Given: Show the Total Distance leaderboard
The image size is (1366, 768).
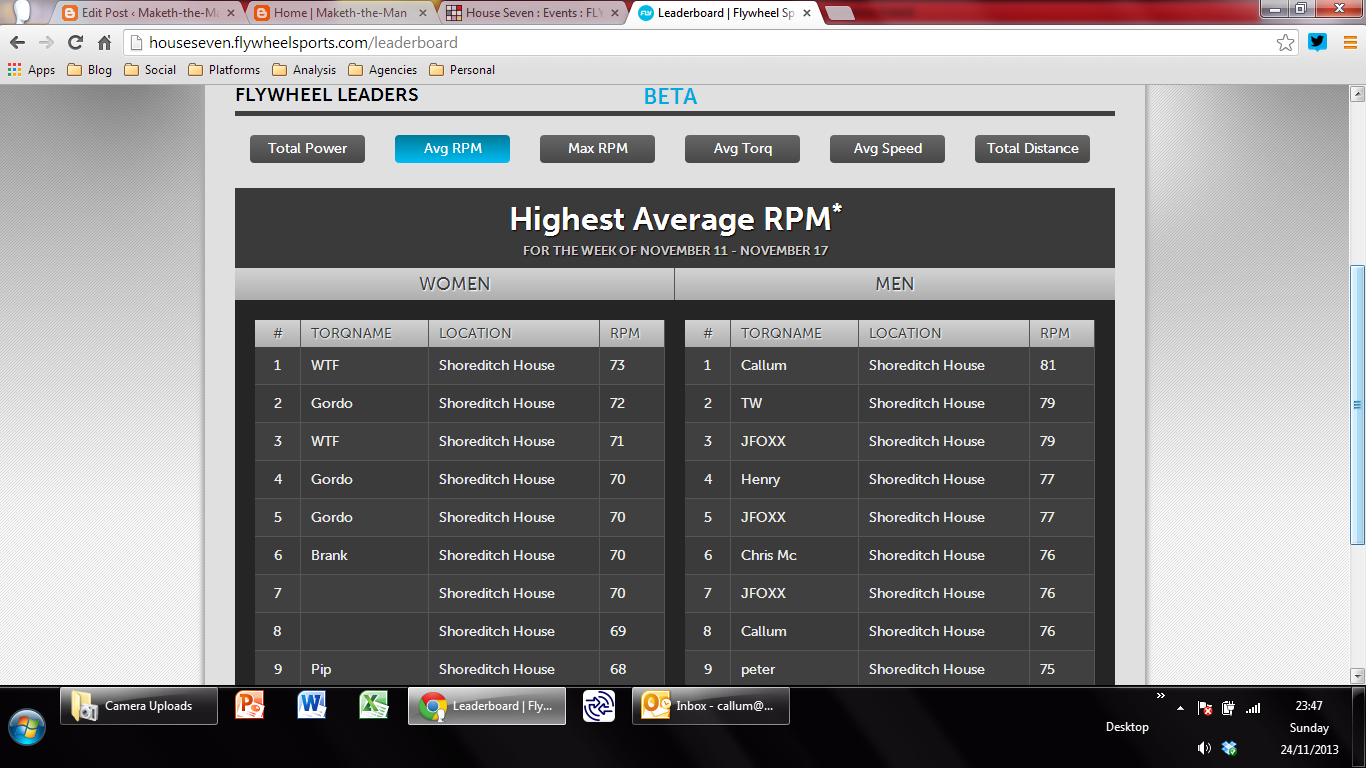Looking at the screenshot, I should [1032, 149].
